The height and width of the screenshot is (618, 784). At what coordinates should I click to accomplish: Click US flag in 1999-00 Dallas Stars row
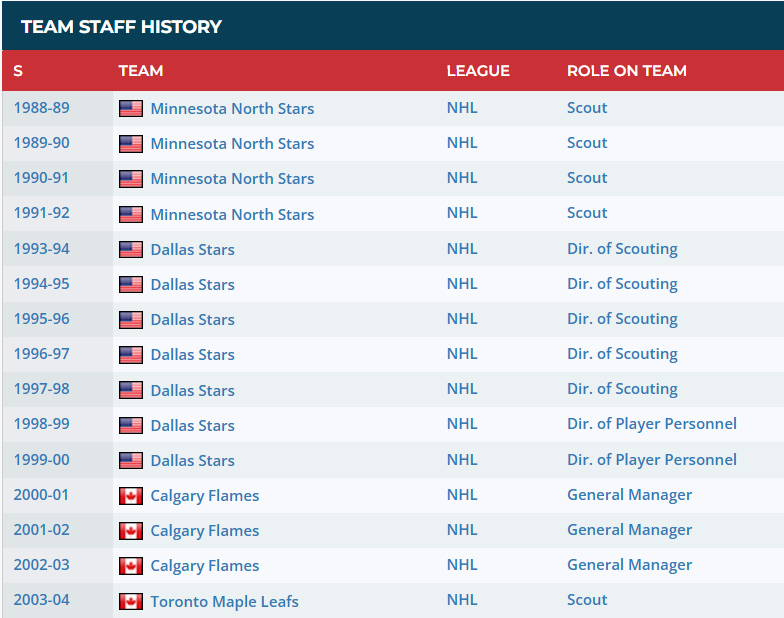[x=131, y=460]
